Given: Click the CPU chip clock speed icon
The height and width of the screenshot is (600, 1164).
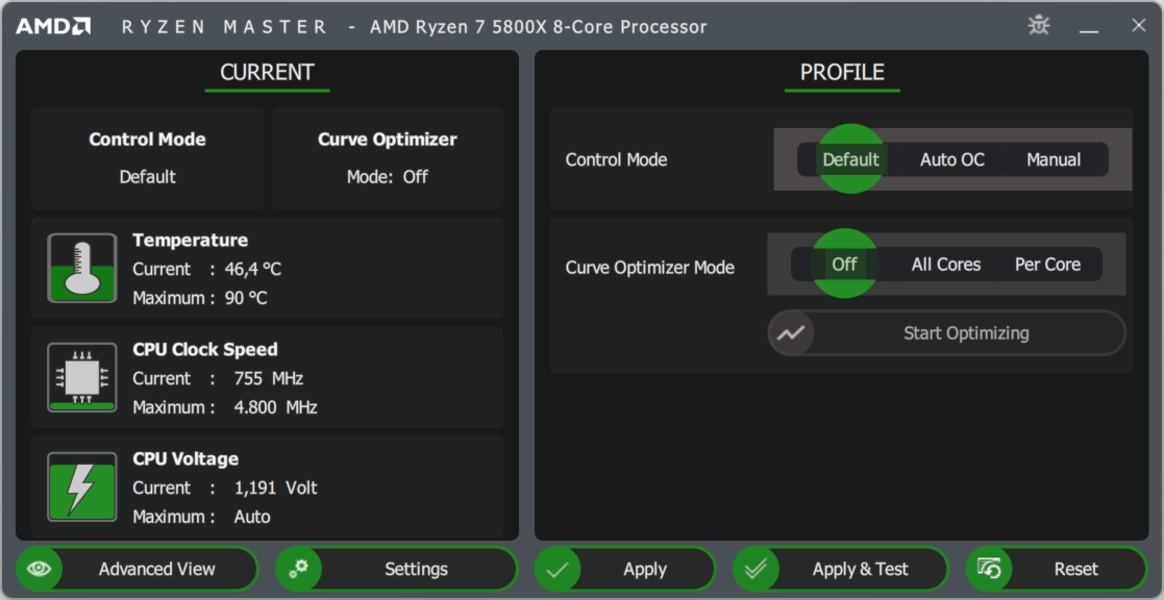Looking at the screenshot, I should pos(82,378).
